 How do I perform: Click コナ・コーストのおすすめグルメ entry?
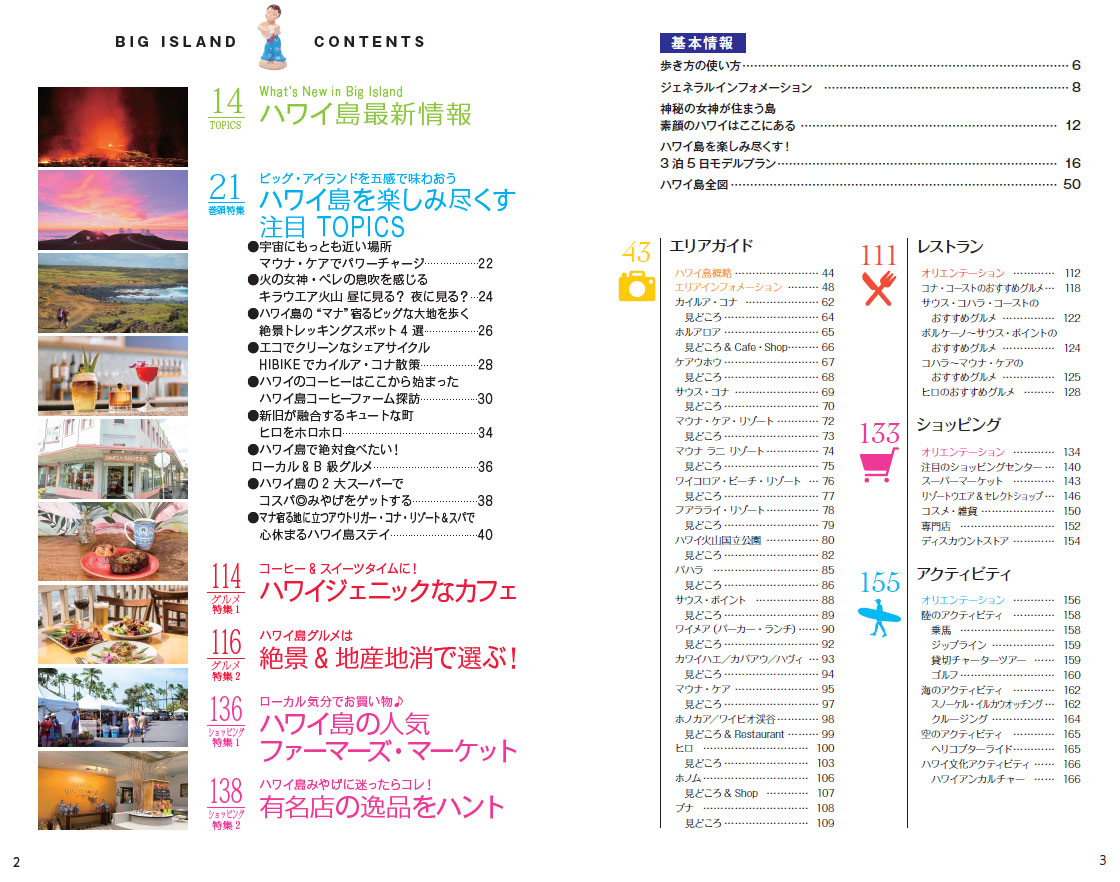(1001, 288)
